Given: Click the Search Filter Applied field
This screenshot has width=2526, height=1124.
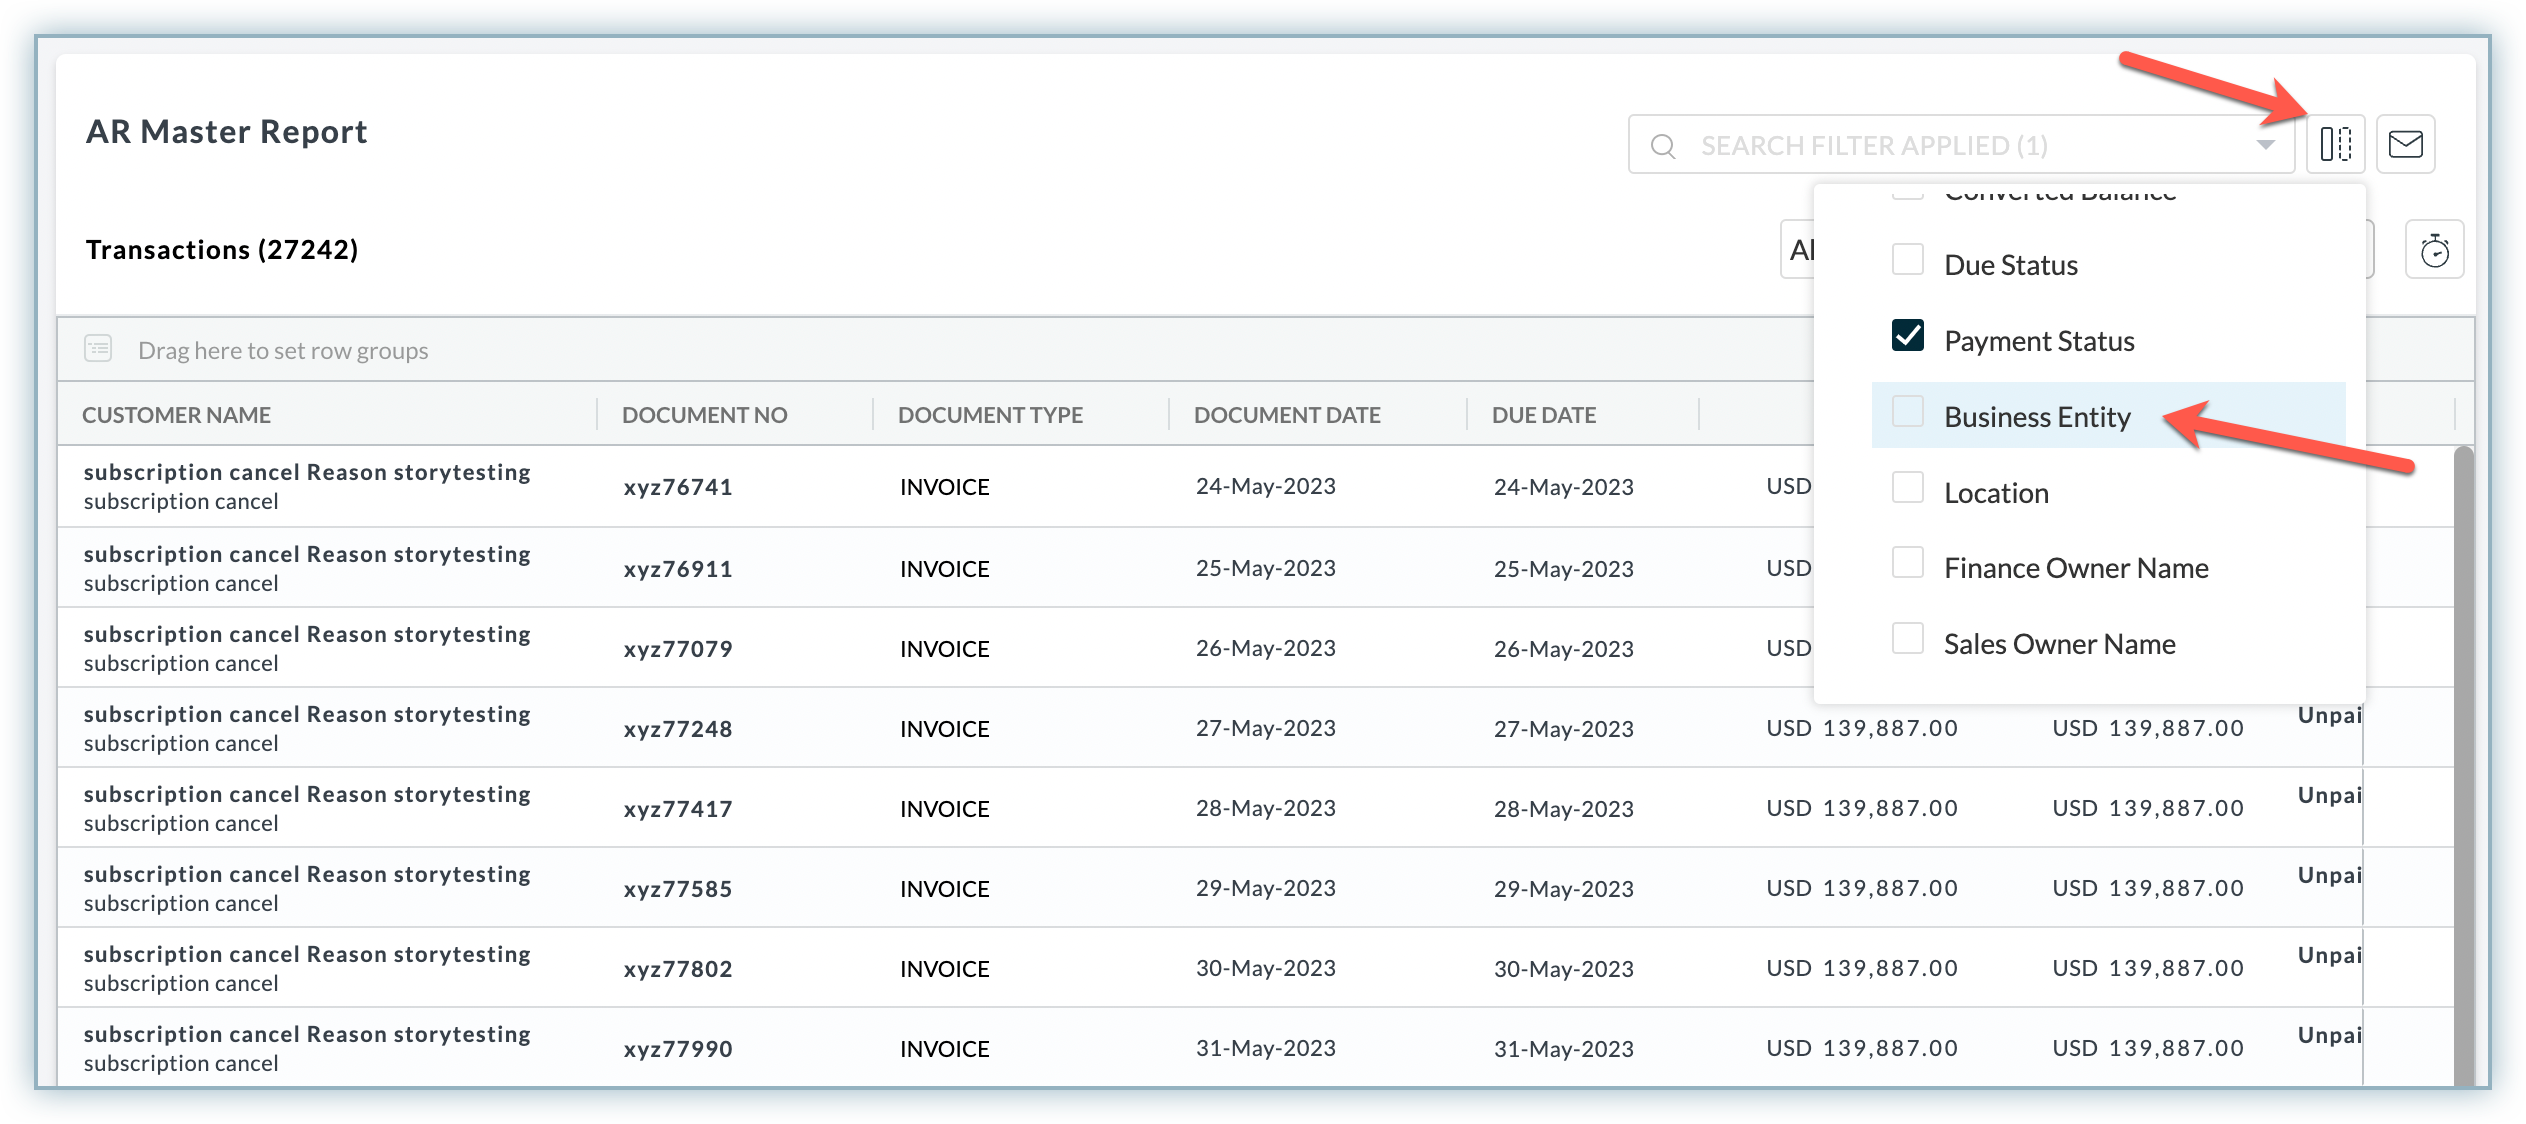Looking at the screenshot, I should click(1960, 145).
